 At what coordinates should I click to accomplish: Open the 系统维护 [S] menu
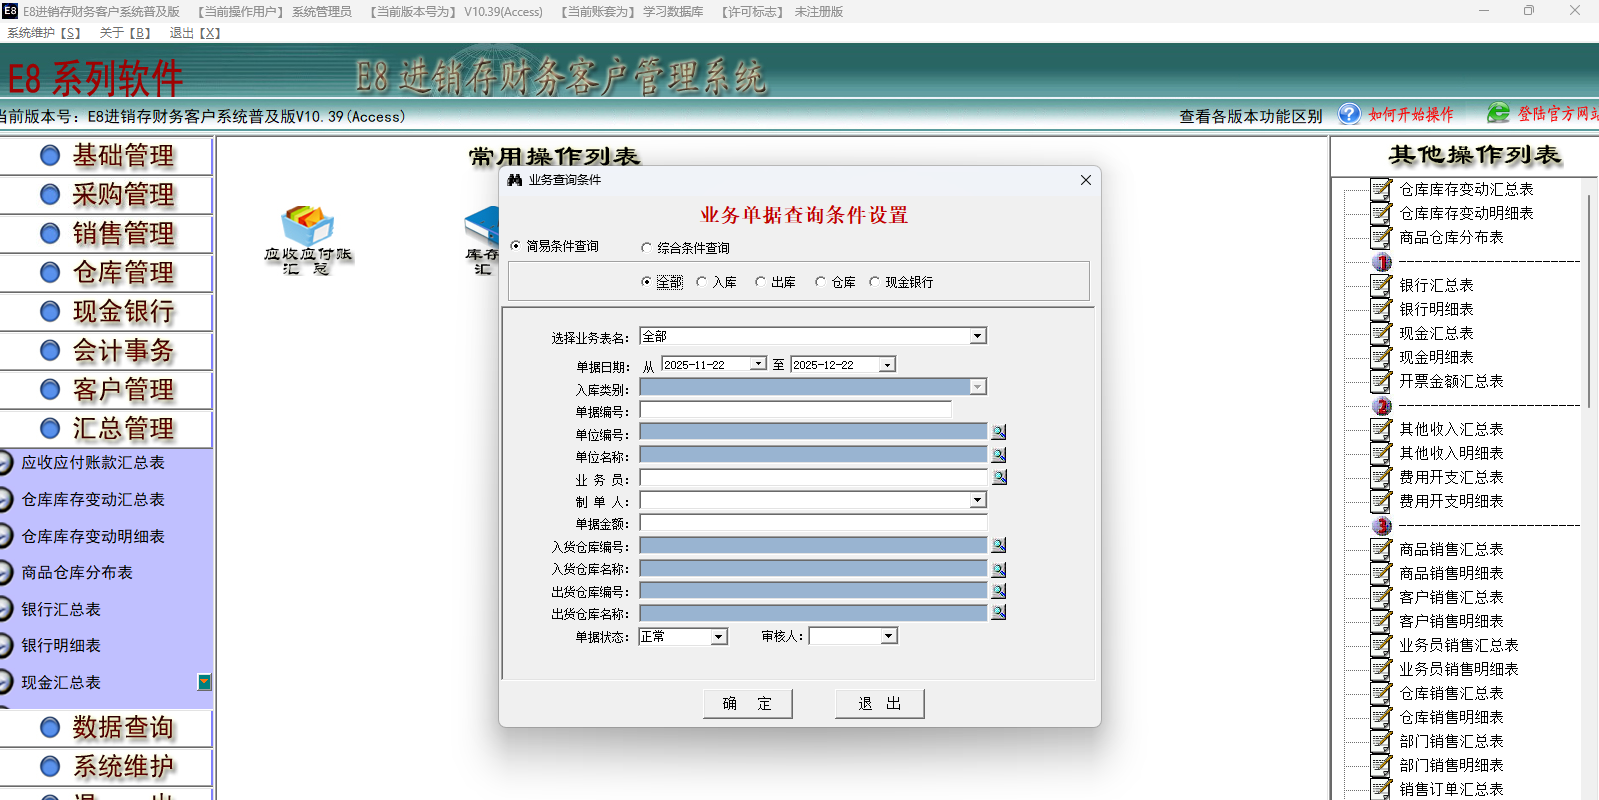pyautogui.click(x=44, y=33)
